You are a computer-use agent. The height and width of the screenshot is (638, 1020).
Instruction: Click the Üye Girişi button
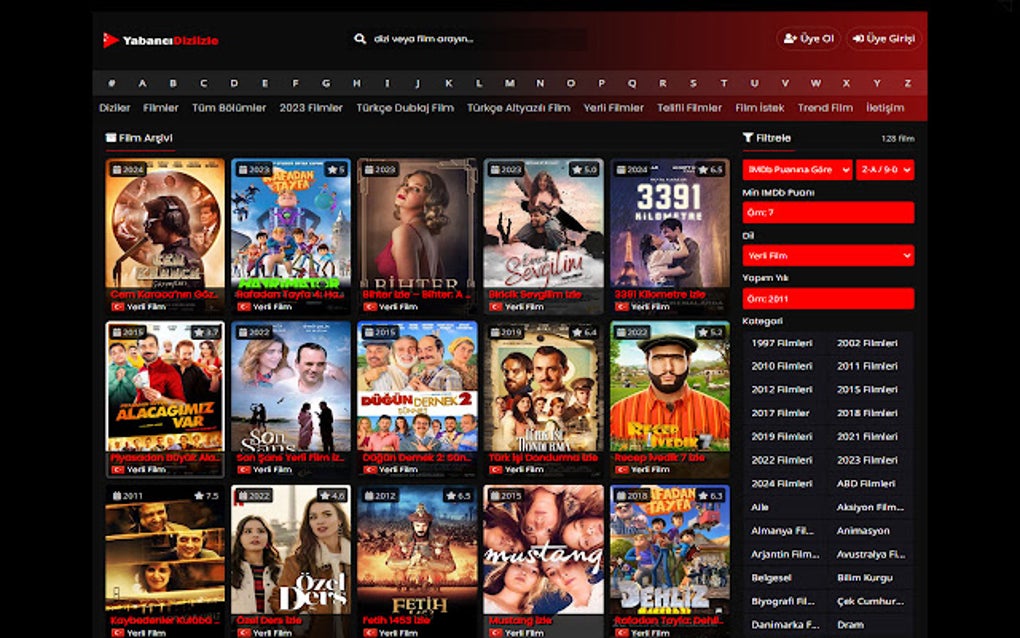coord(884,39)
